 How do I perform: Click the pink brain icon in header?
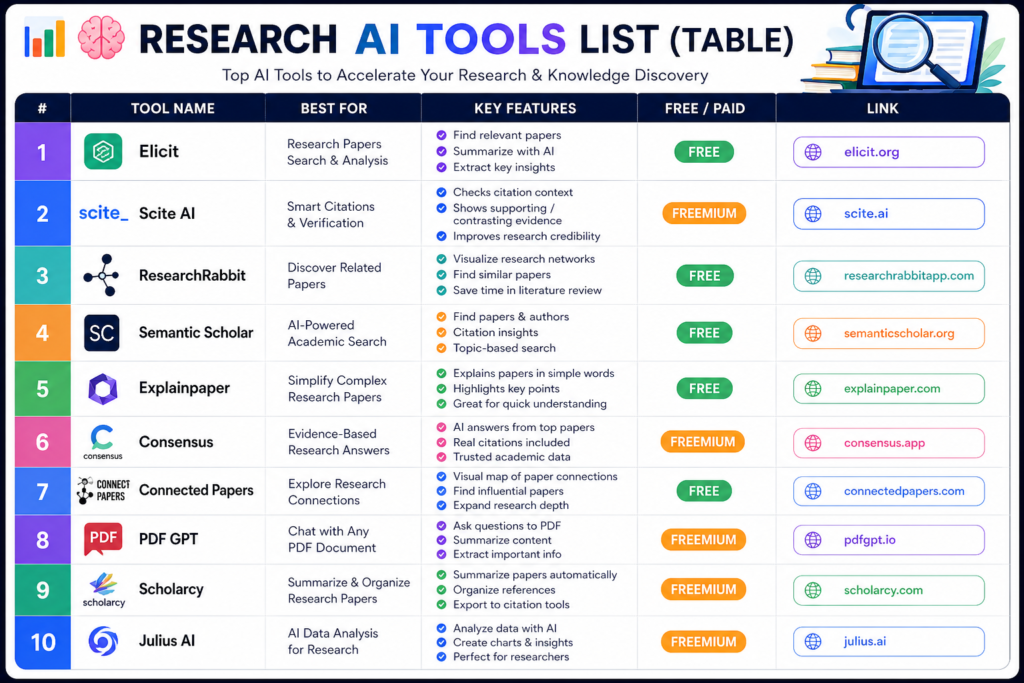coord(101,38)
